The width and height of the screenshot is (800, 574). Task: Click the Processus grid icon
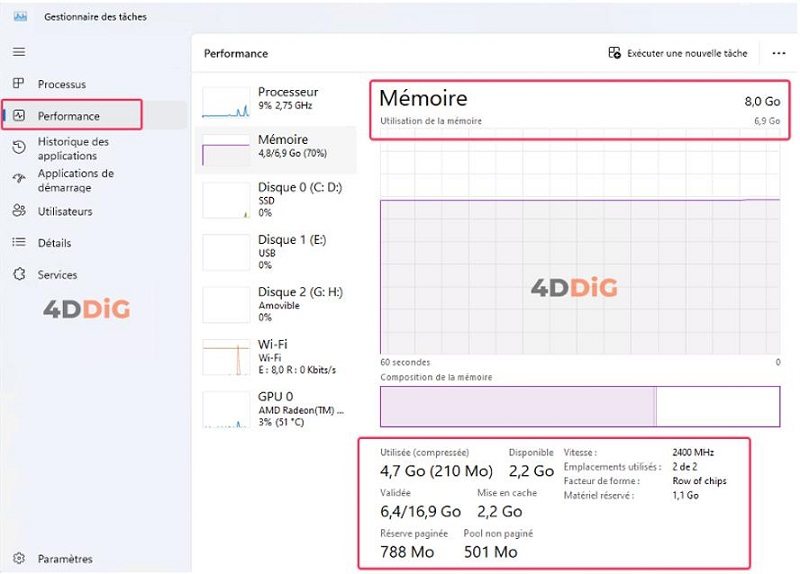pos(19,83)
